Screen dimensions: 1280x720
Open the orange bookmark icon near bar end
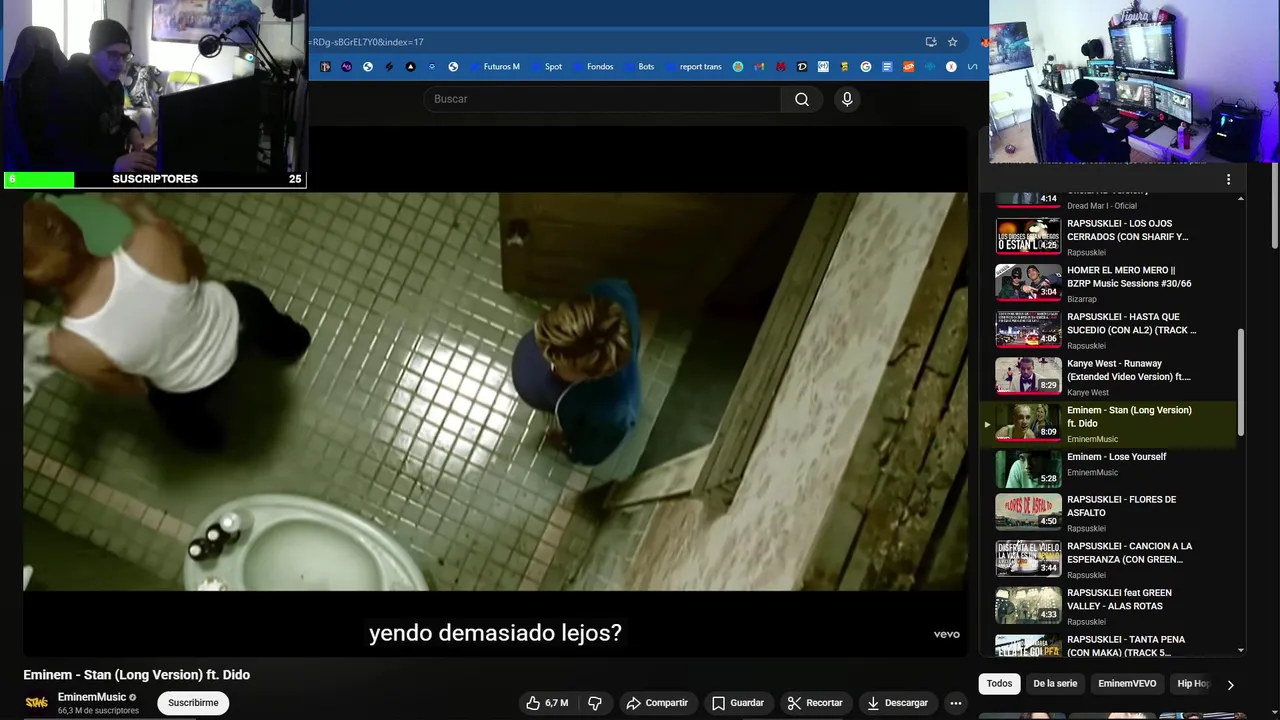click(909, 67)
